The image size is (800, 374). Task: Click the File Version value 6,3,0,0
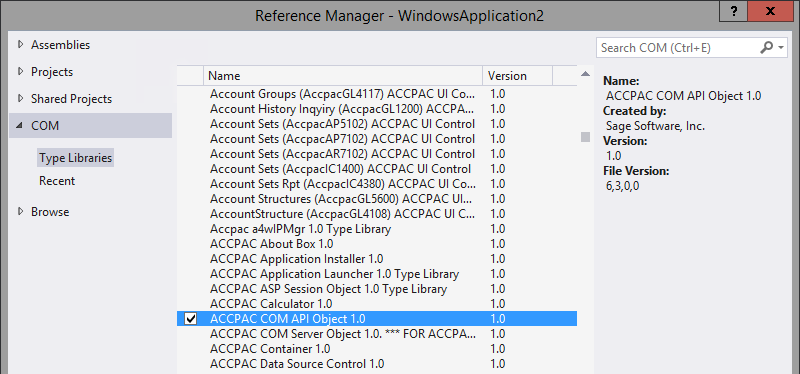[622, 186]
